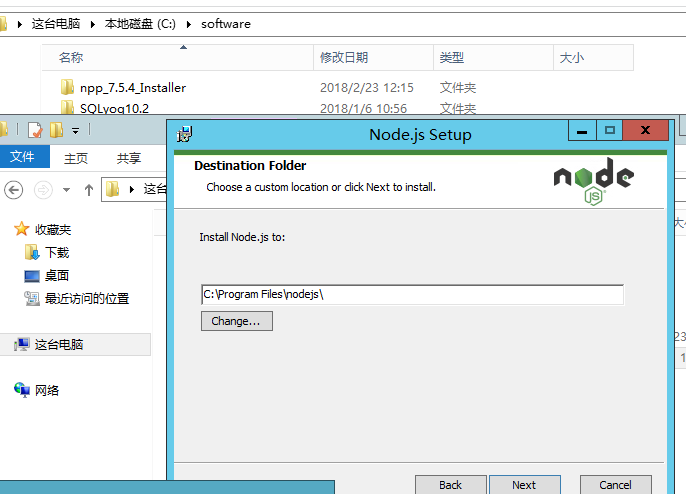Open Change... destination folder dialog
686x494 pixels.
[x=237, y=321]
